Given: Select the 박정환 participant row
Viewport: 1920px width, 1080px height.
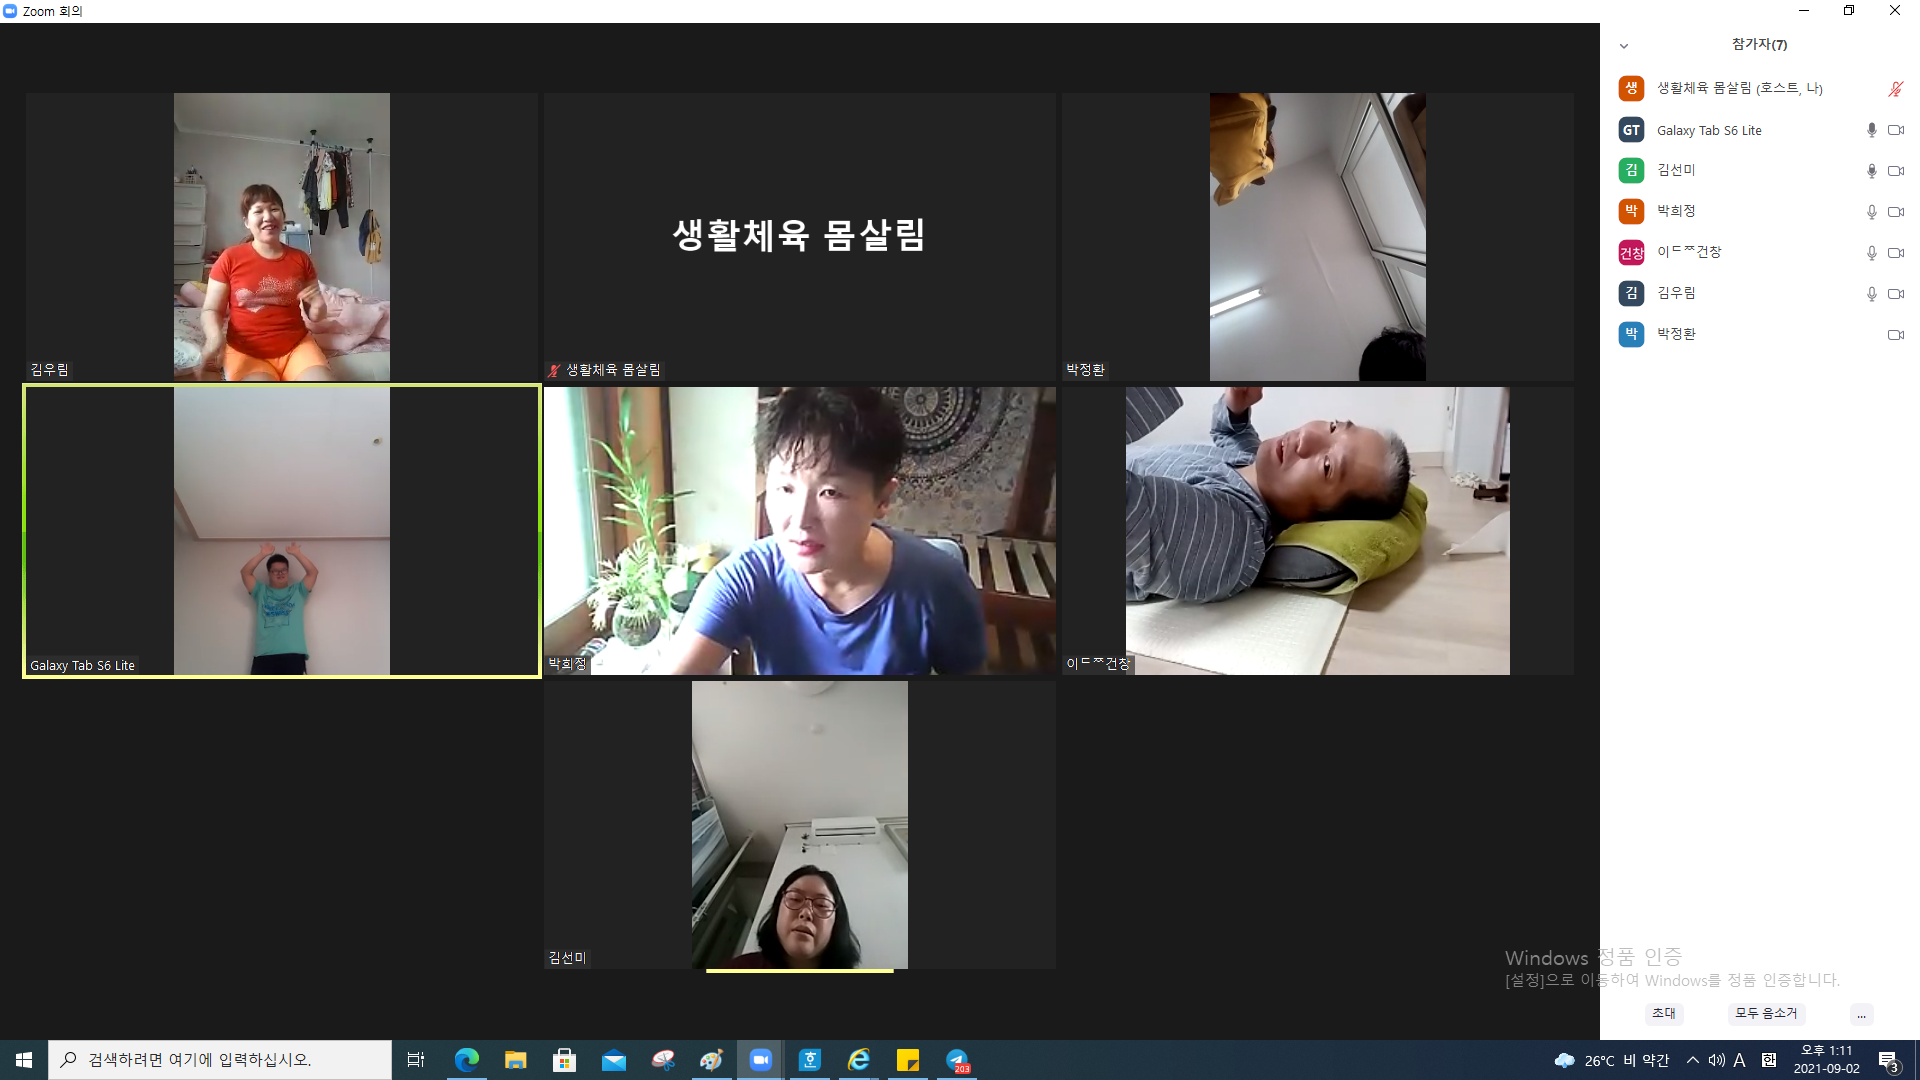Looking at the screenshot, I should click(x=1760, y=334).
